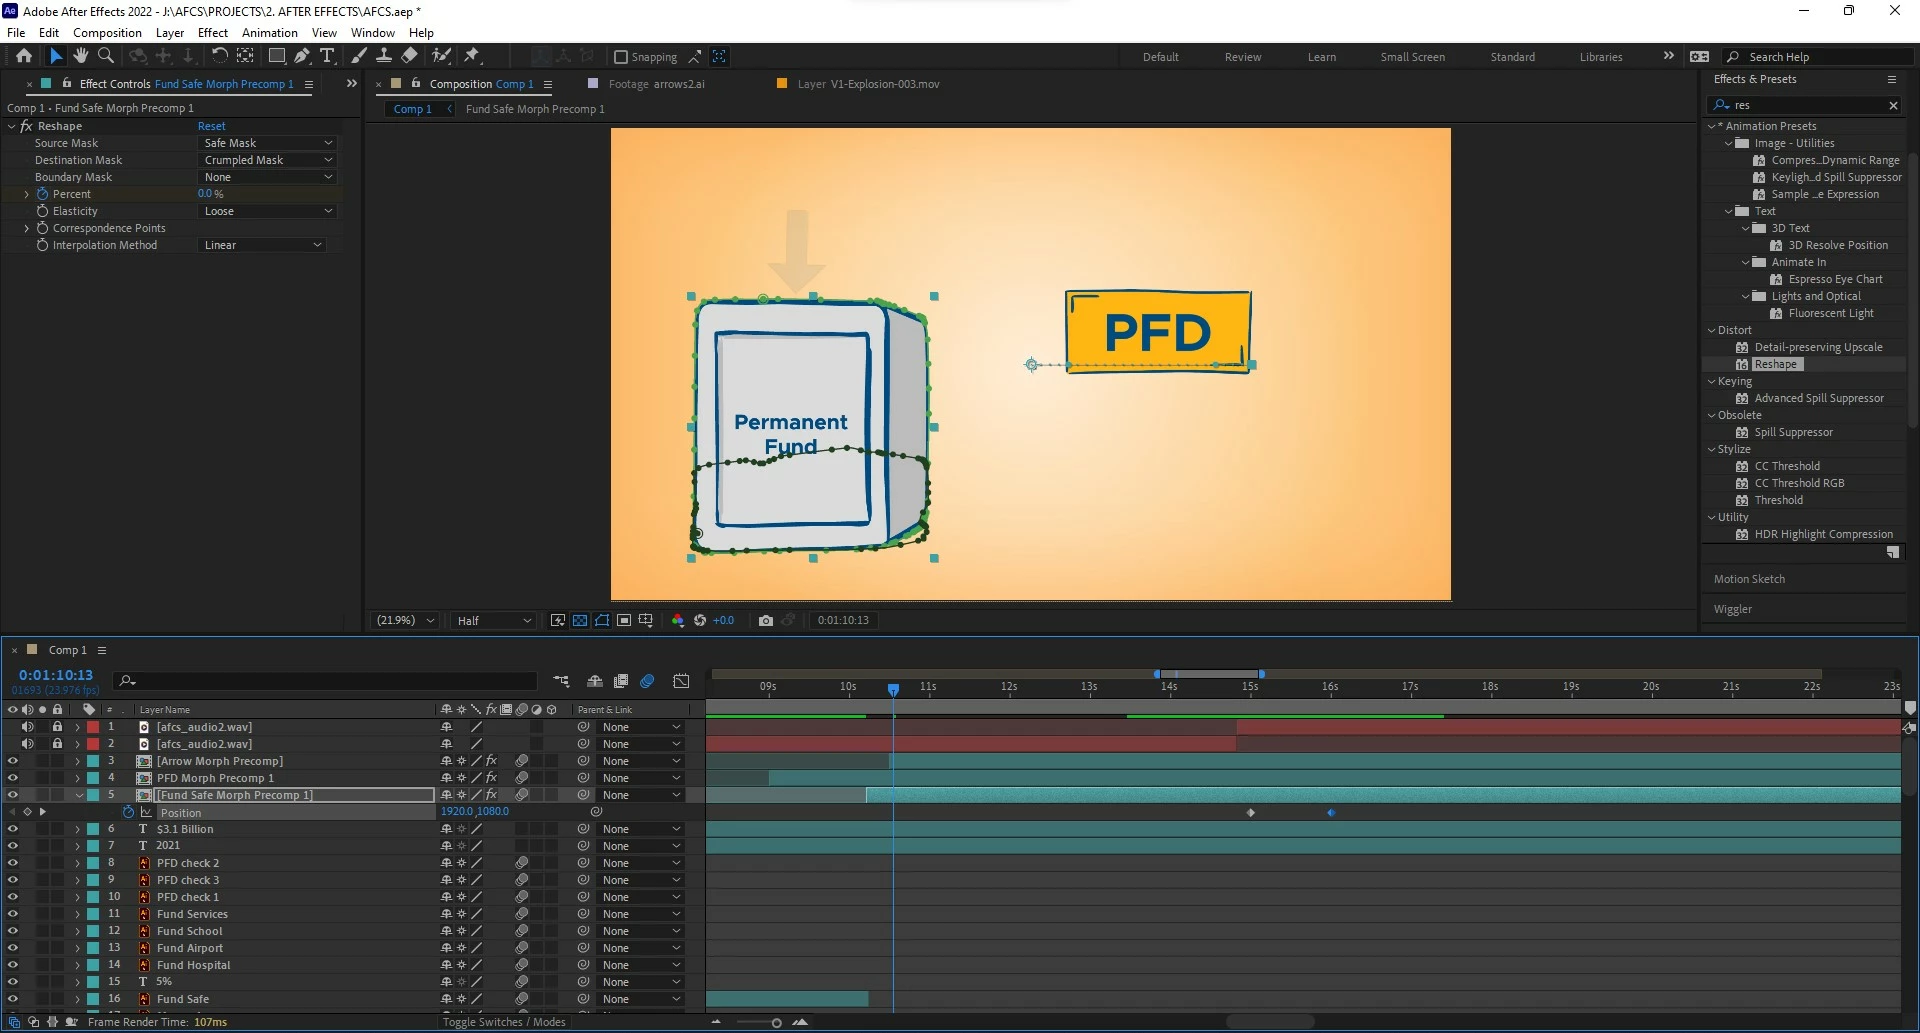The image size is (1920, 1033).
Task: Switch to the Small Screen workspace
Action: (x=1412, y=57)
